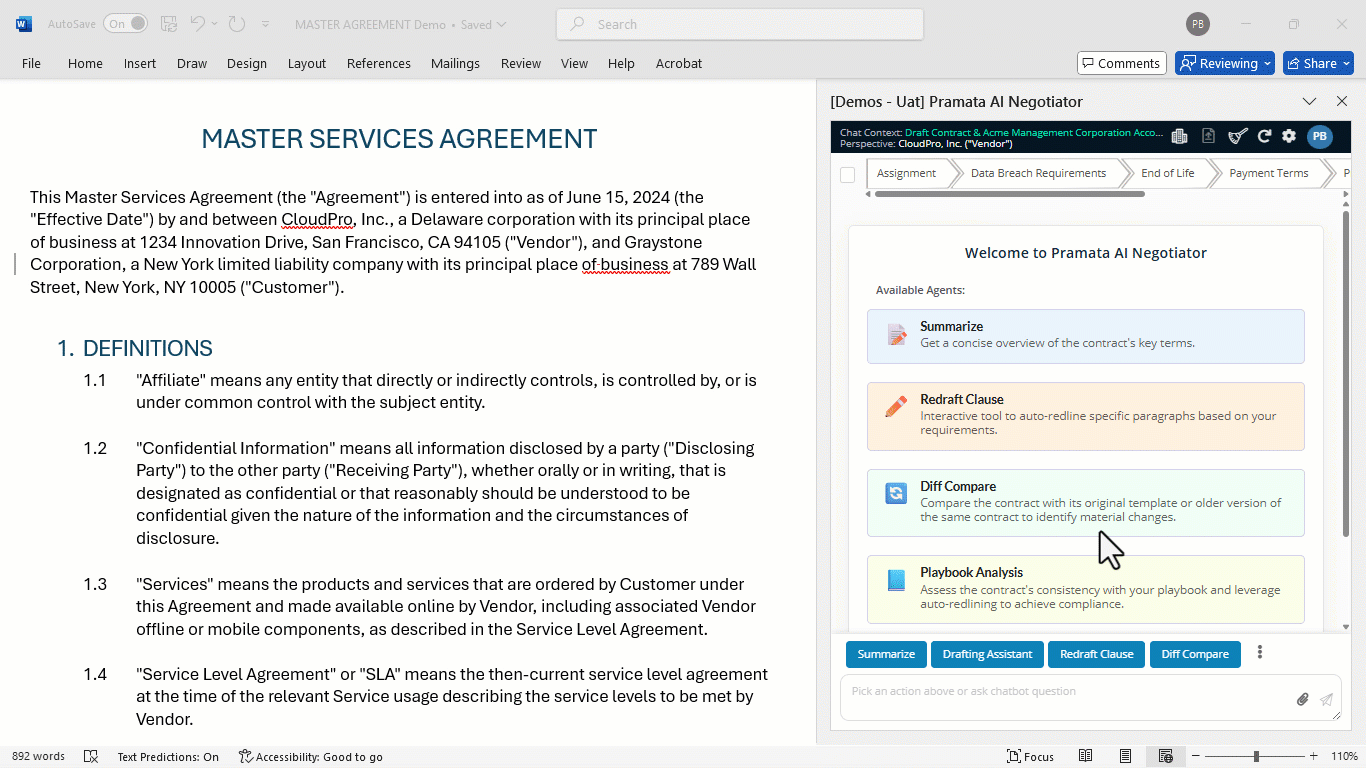Screen dimensions: 1366x768
Task: Open the Draw tab
Action: pos(192,63)
